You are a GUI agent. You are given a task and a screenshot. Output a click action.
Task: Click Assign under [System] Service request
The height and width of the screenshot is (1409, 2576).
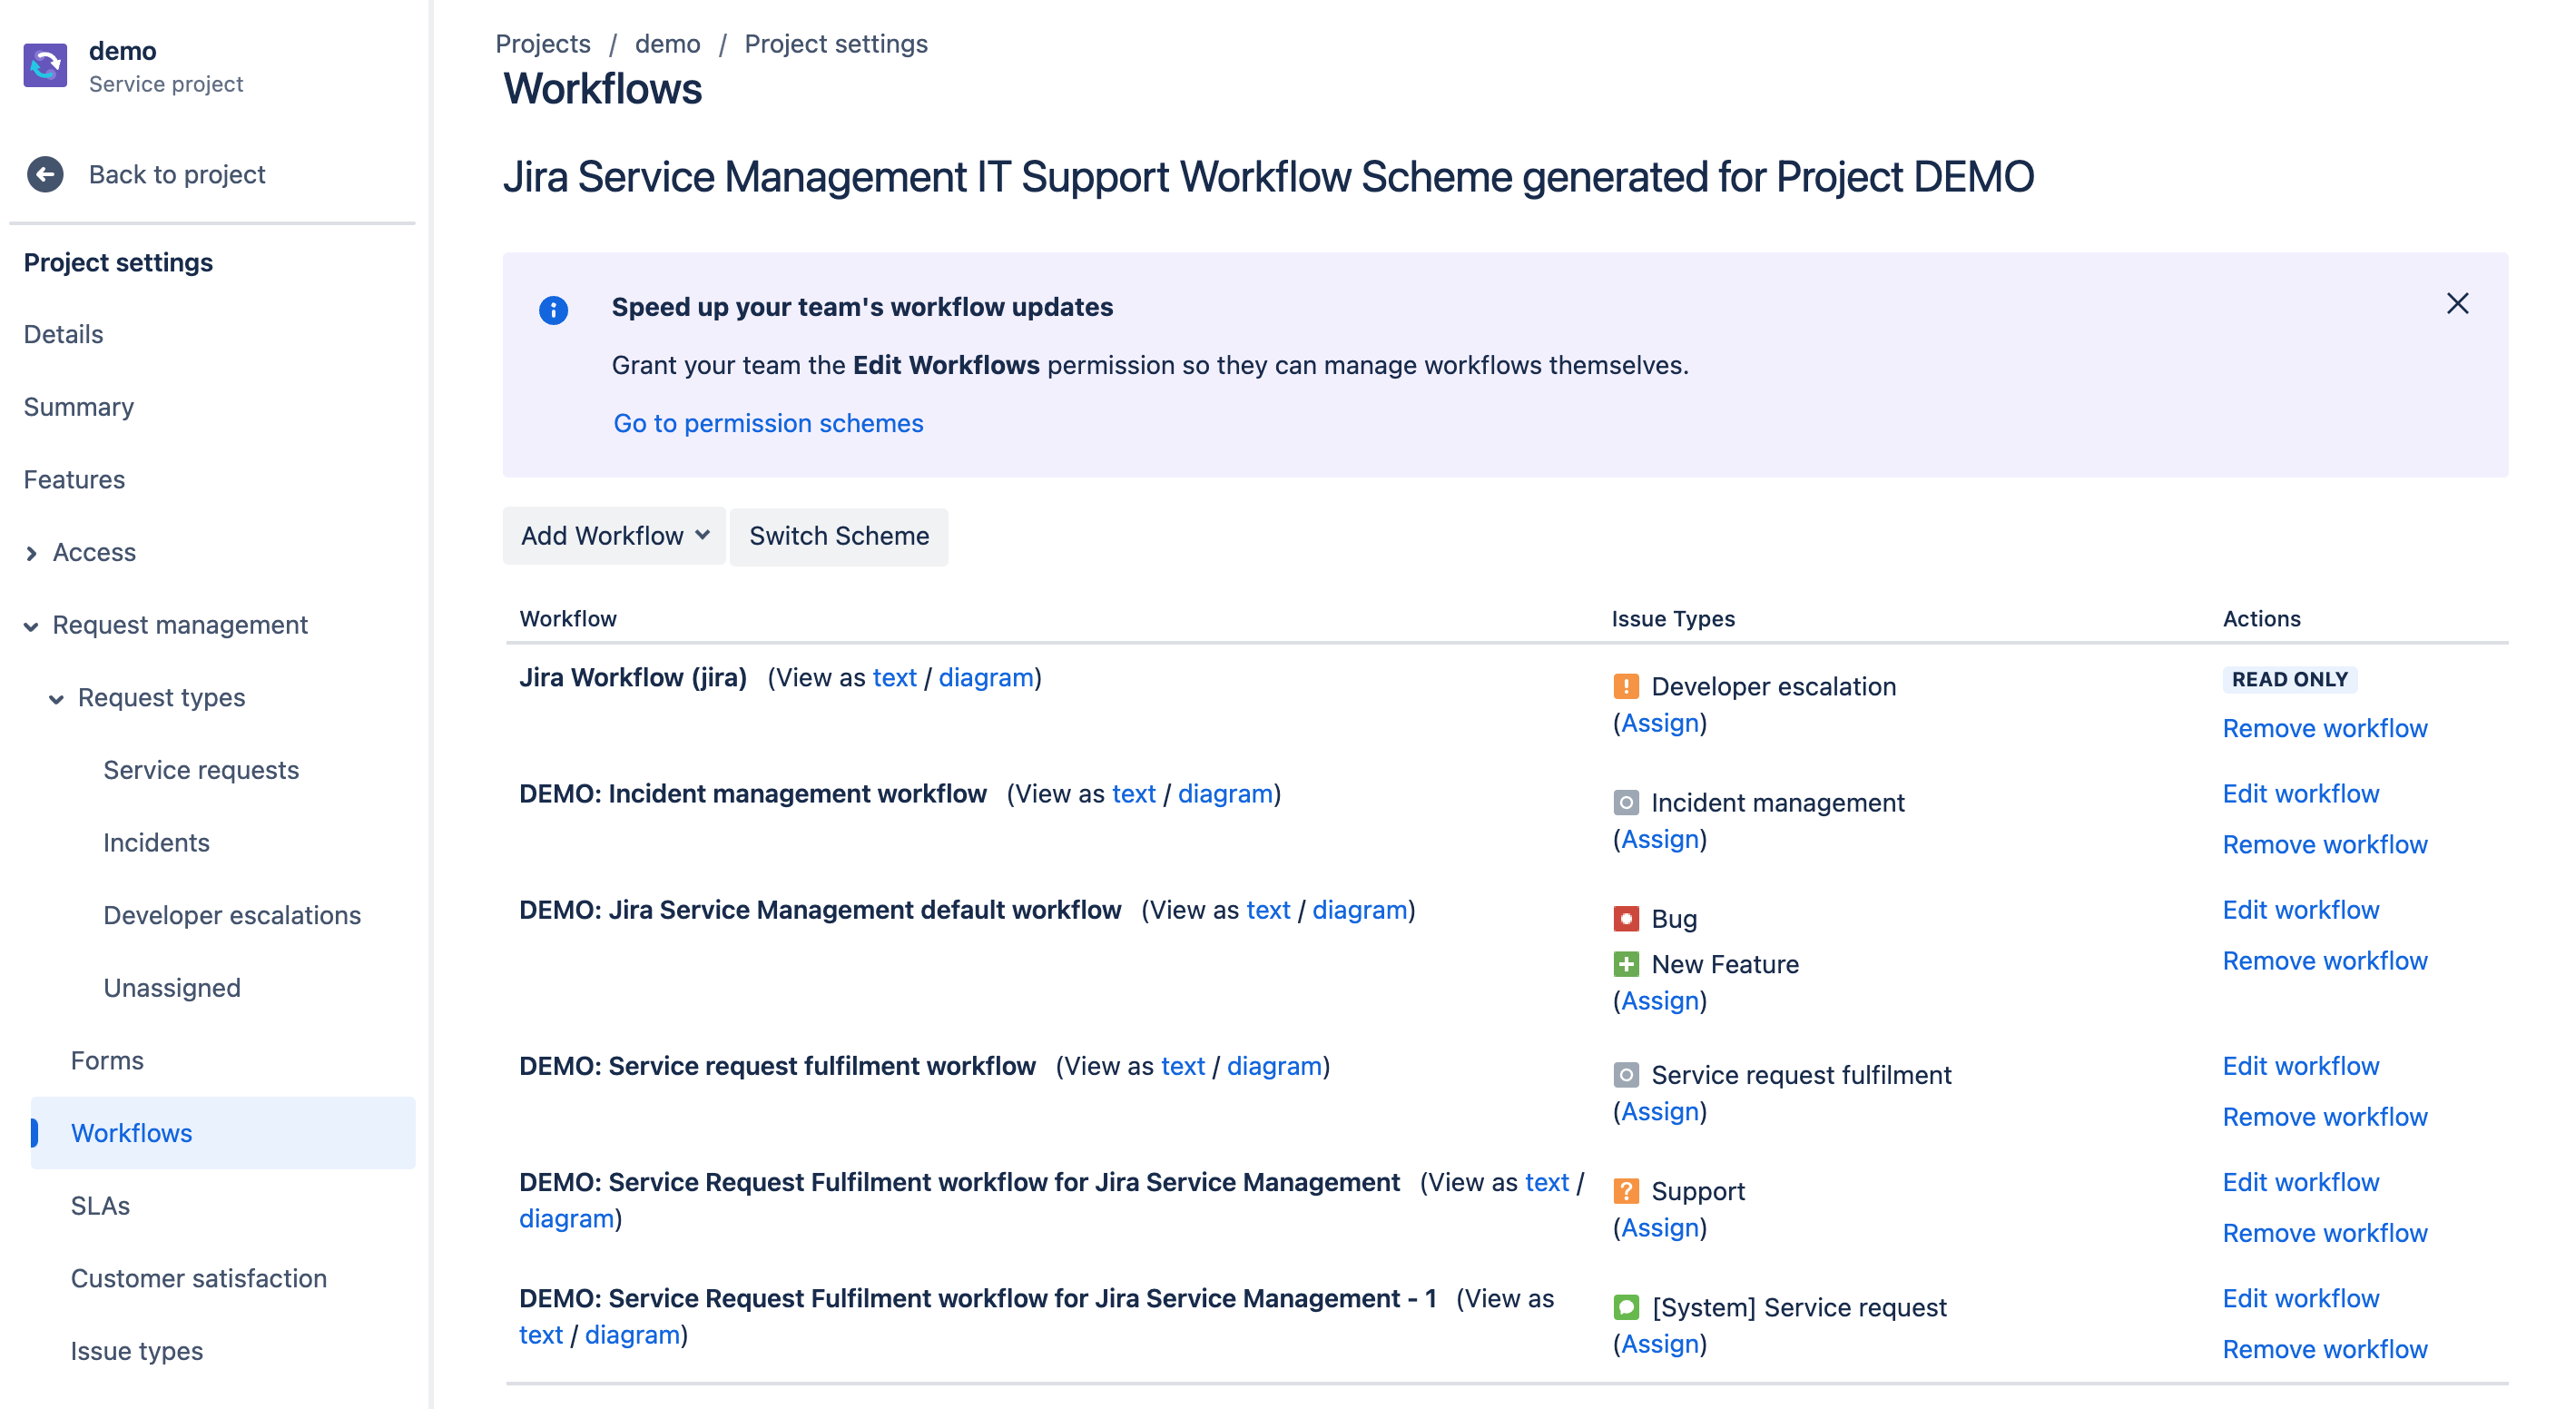1659,1343
